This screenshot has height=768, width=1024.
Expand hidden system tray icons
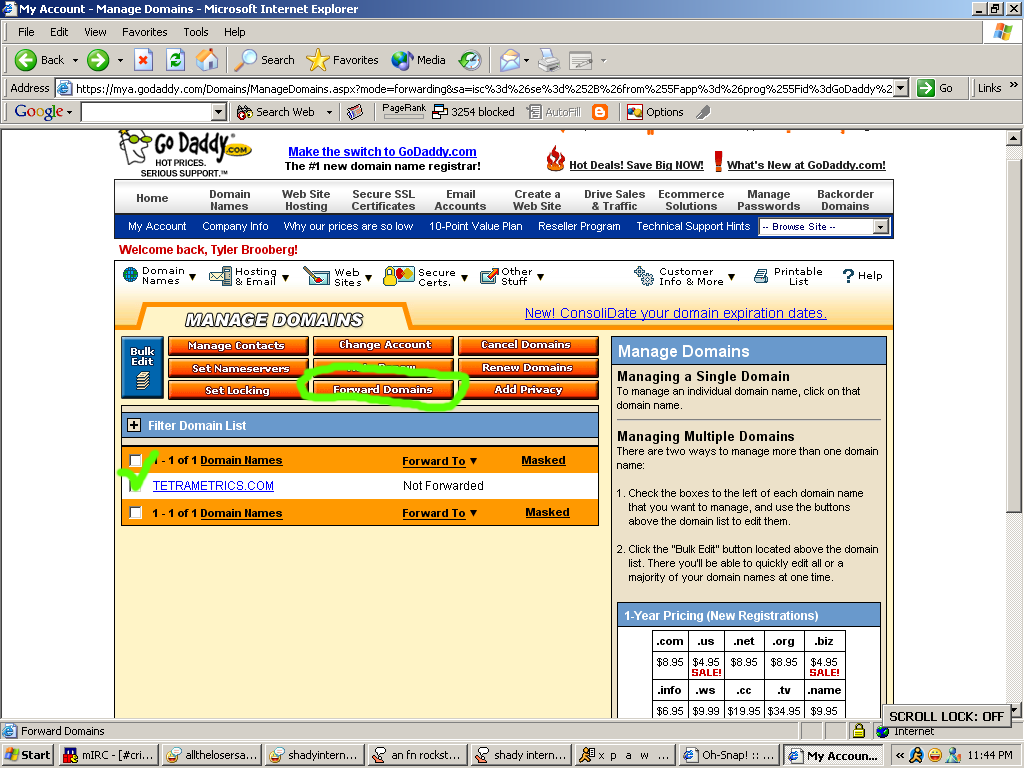click(x=899, y=756)
